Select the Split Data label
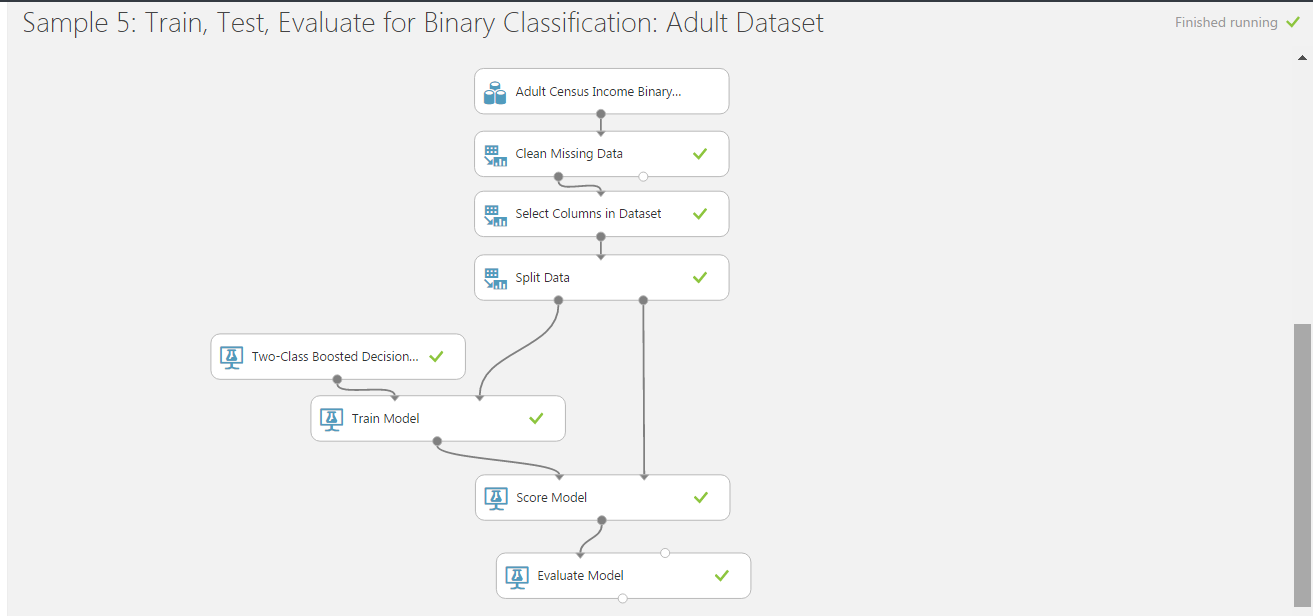The image size is (1313, 616). (542, 277)
